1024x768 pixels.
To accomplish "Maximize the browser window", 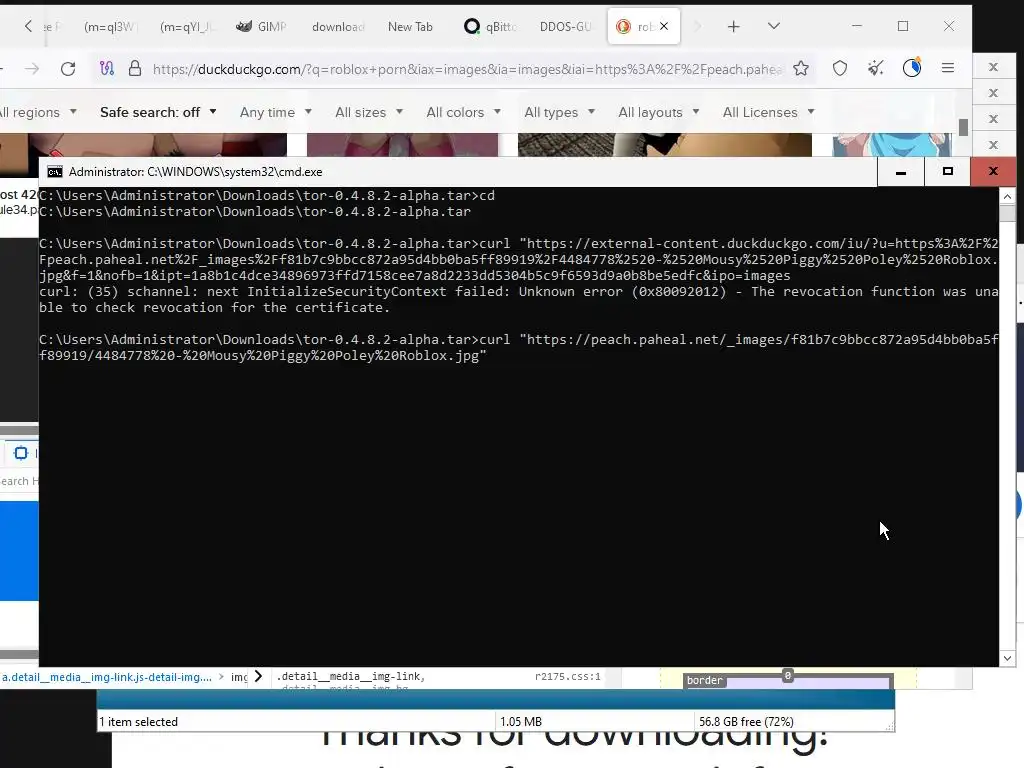I will coord(903,26).
